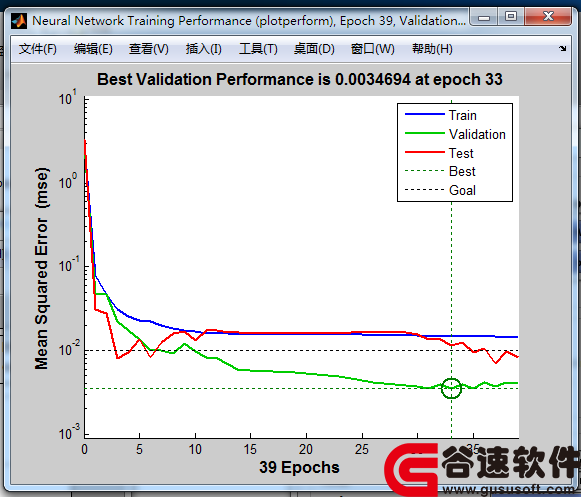Click the dock figure arrow icon
Screen dimensions: 581x497
[x=562, y=49]
